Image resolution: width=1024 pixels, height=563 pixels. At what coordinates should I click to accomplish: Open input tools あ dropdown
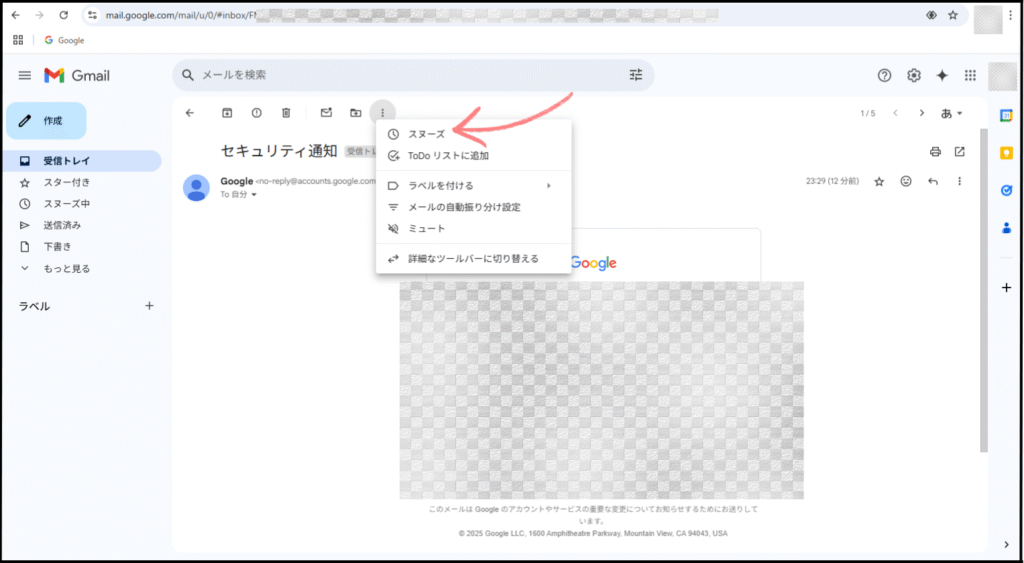pos(952,113)
